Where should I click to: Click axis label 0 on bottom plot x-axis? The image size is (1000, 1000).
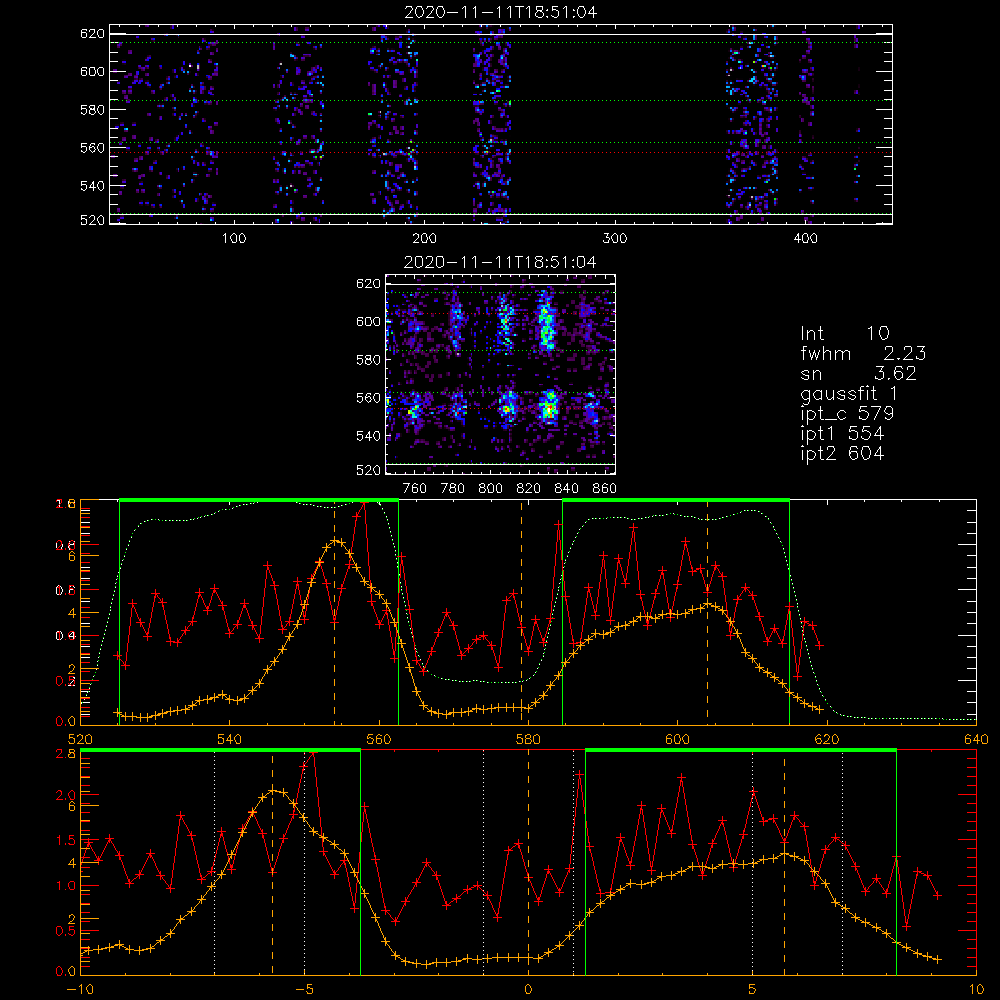(528, 990)
